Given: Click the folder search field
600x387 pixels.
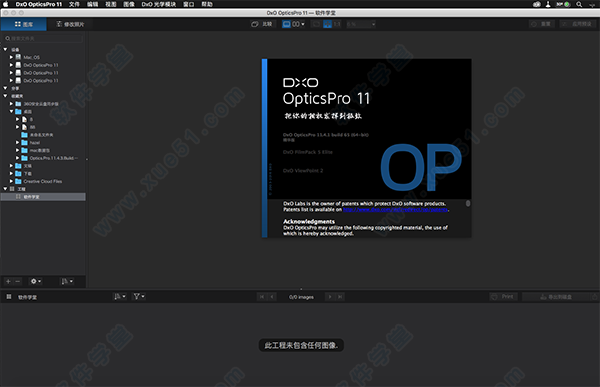Looking at the screenshot, I should coord(43,38).
